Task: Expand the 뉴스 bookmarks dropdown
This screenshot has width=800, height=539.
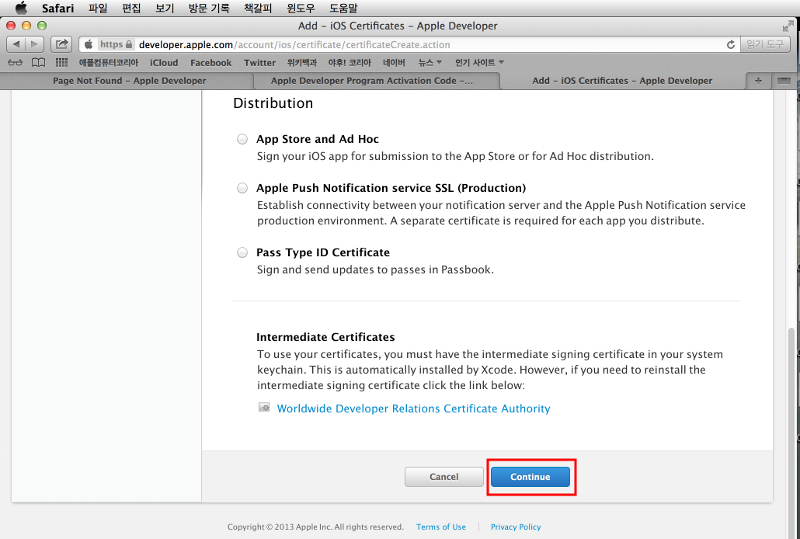Action: coord(430,62)
